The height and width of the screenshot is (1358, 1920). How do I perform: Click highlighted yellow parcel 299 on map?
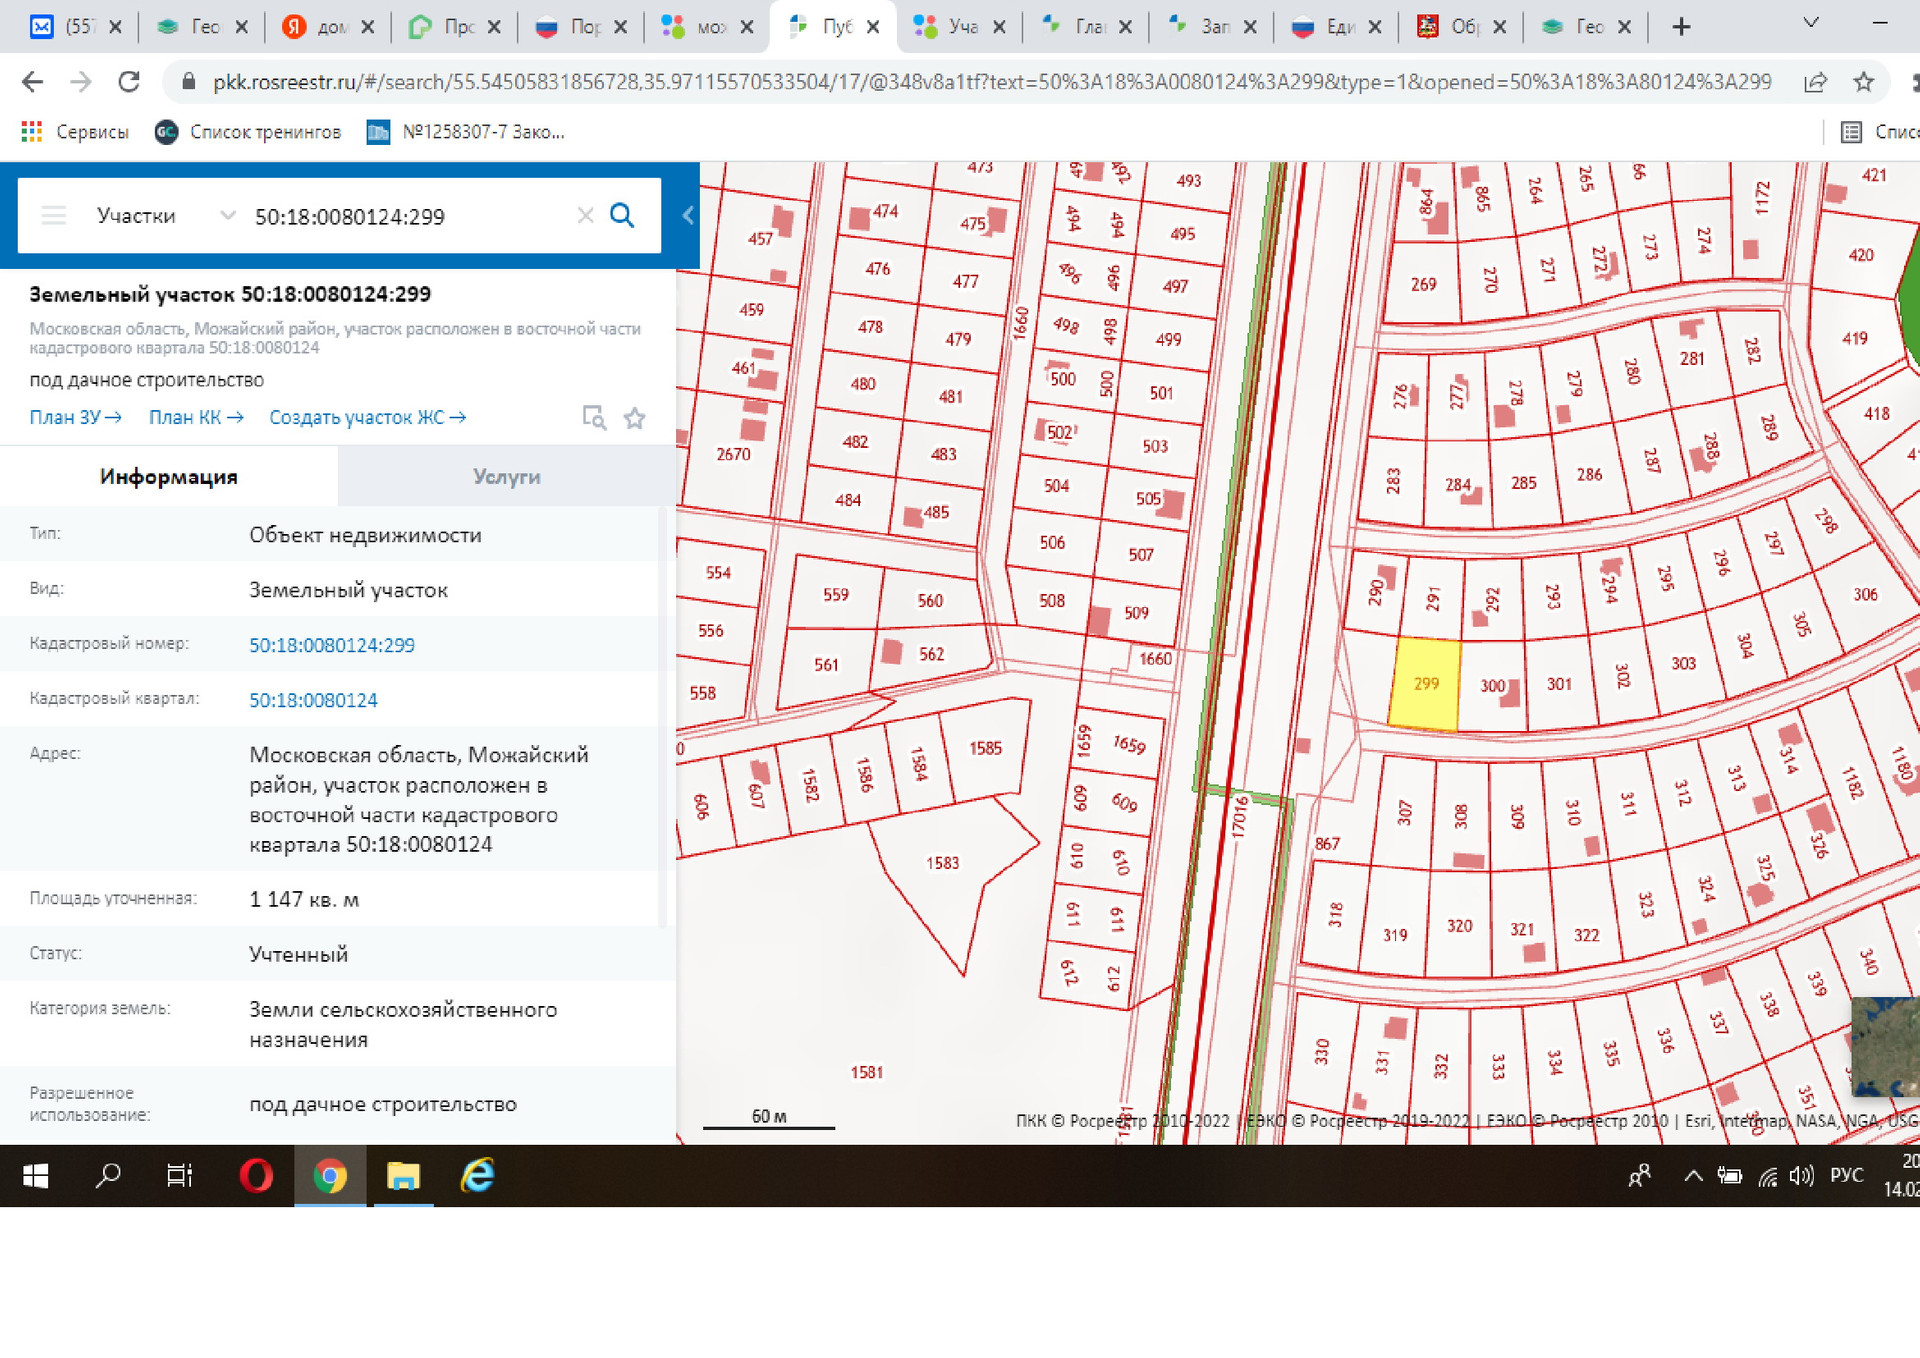(x=1425, y=685)
